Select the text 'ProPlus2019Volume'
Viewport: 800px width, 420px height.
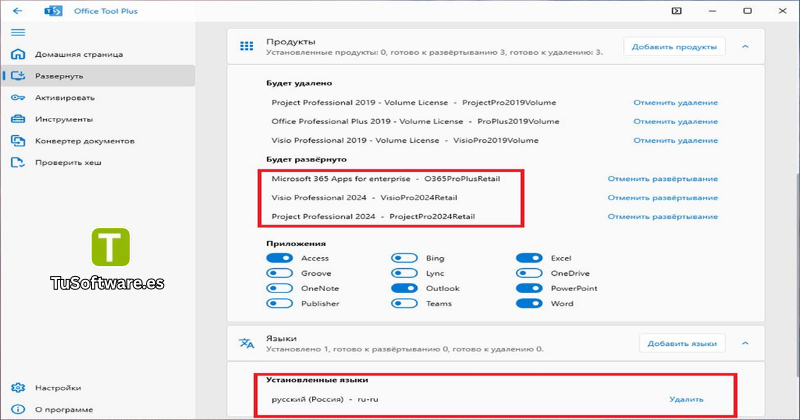(518, 121)
